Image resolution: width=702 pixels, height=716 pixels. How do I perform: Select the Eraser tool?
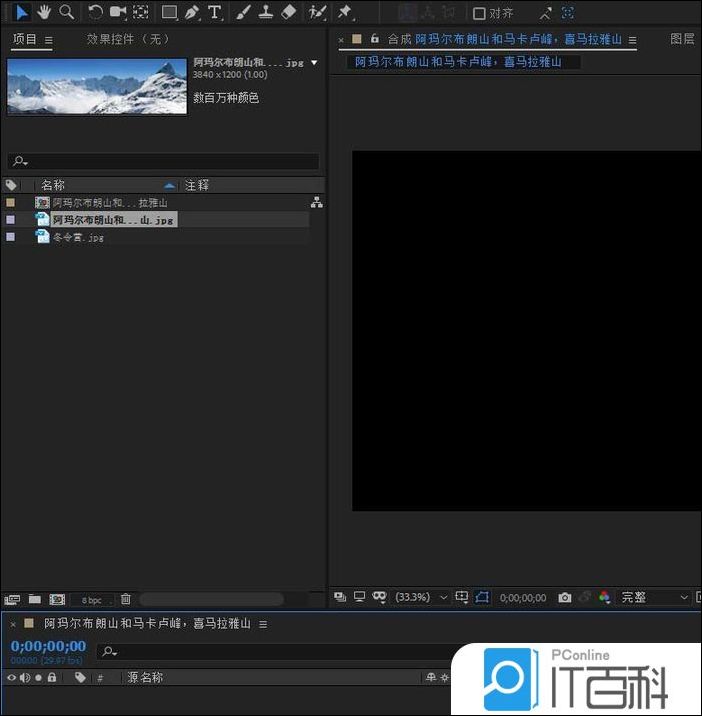[289, 12]
